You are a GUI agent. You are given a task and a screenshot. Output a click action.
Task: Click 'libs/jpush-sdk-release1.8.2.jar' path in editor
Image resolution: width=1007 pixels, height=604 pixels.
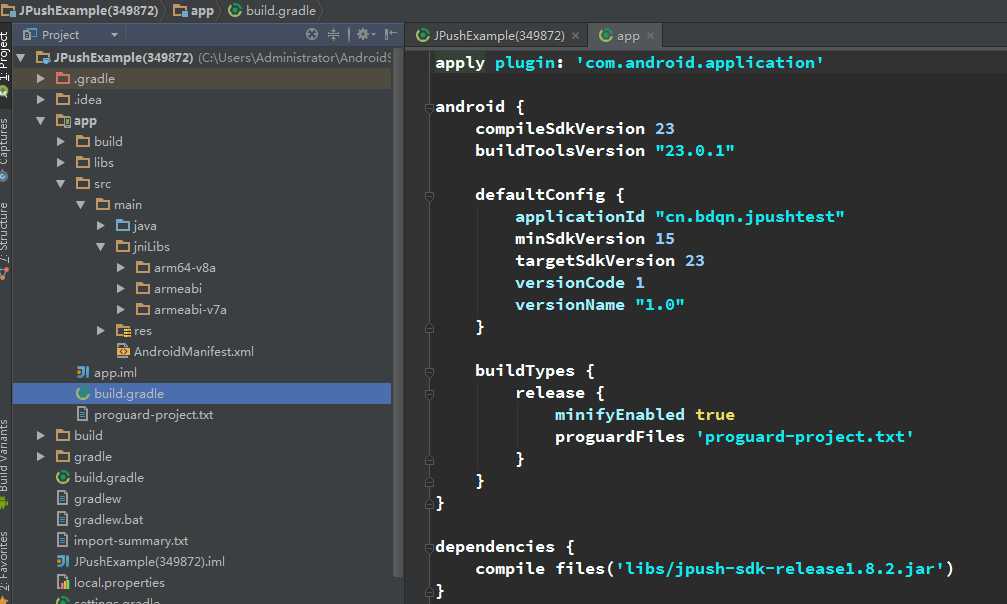tap(780, 569)
